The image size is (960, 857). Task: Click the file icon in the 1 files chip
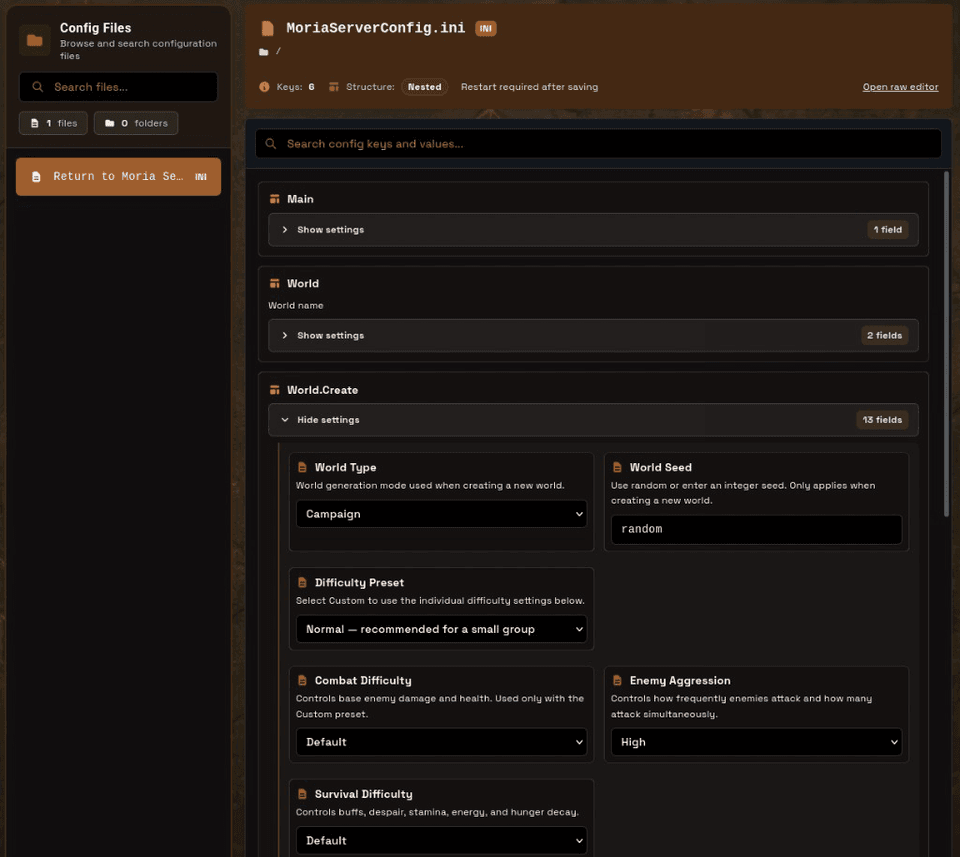(x=35, y=123)
